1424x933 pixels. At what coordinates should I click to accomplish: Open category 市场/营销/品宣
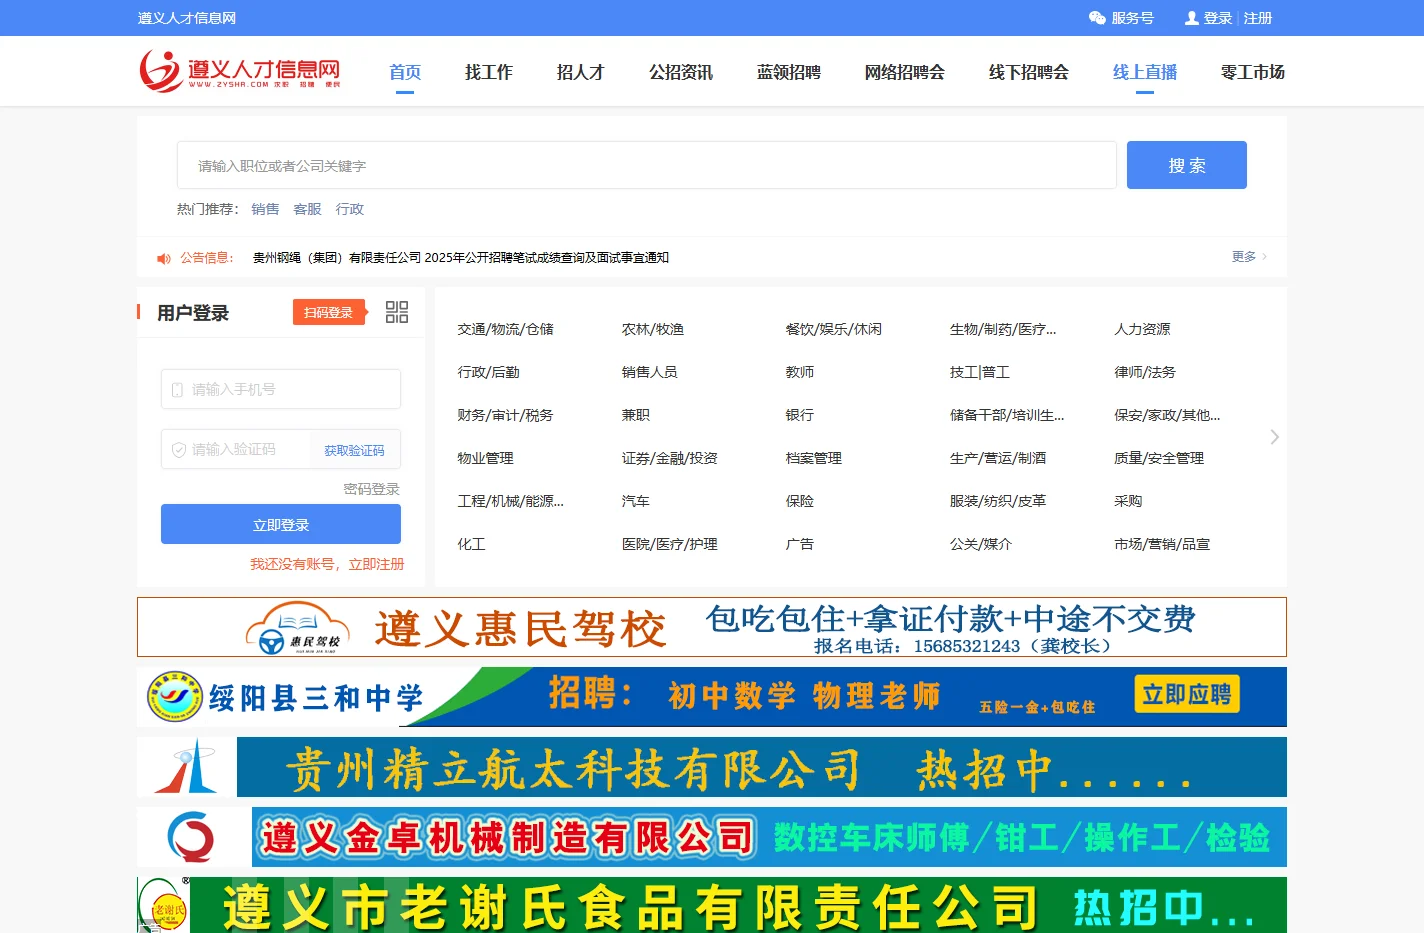(x=1162, y=544)
